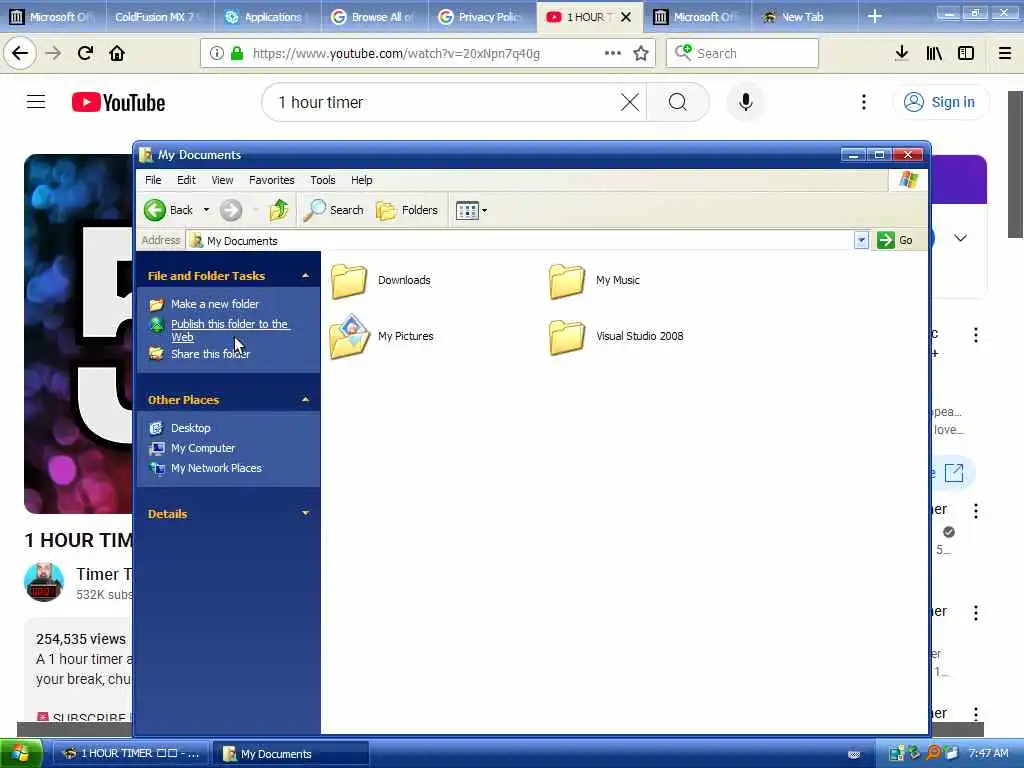Click the YouTube Sign in button

(x=940, y=103)
